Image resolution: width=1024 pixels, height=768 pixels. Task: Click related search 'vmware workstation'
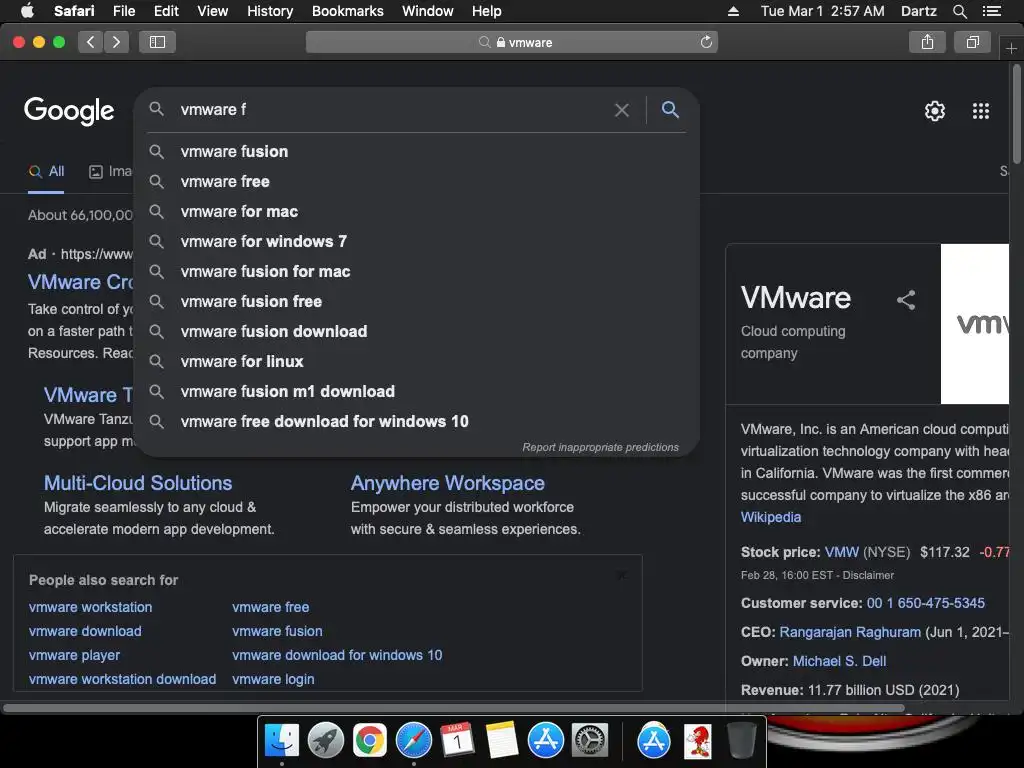pos(90,607)
